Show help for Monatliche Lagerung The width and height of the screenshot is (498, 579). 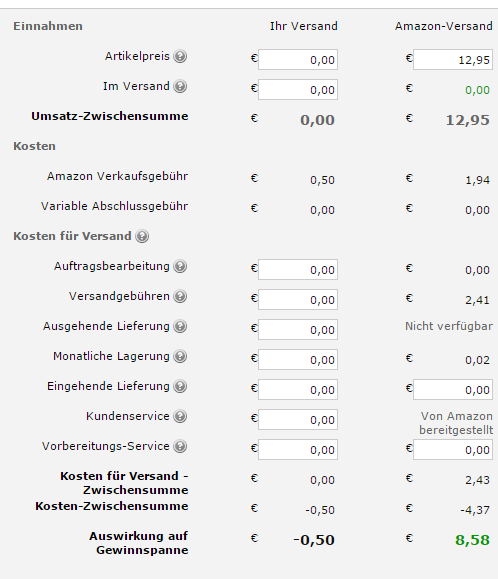pyautogui.click(x=180, y=356)
